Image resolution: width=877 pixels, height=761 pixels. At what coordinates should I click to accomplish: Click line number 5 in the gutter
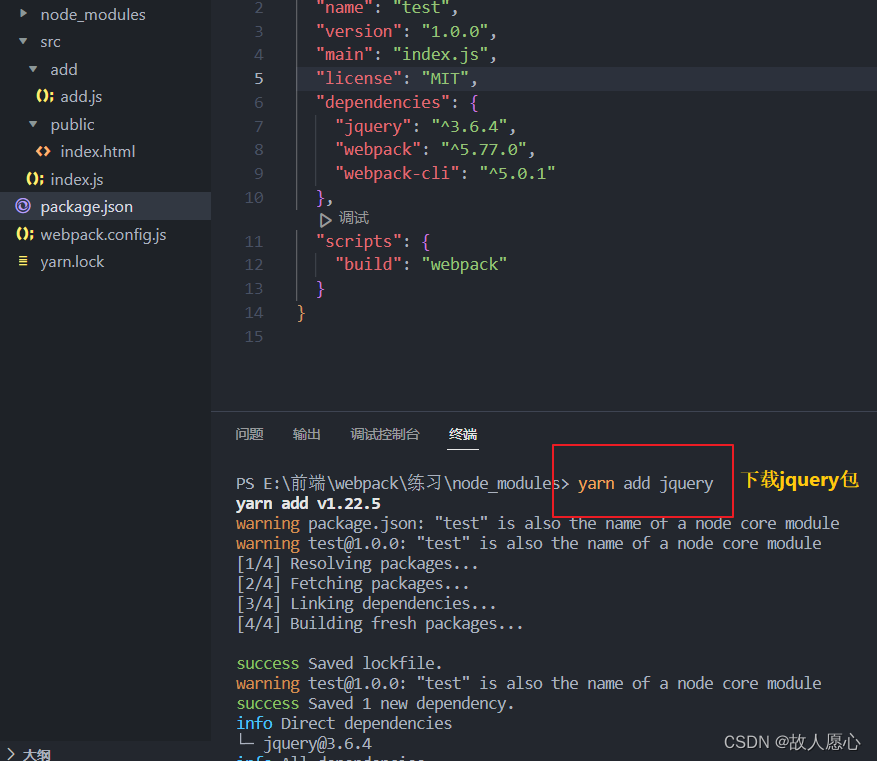pos(258,78)
